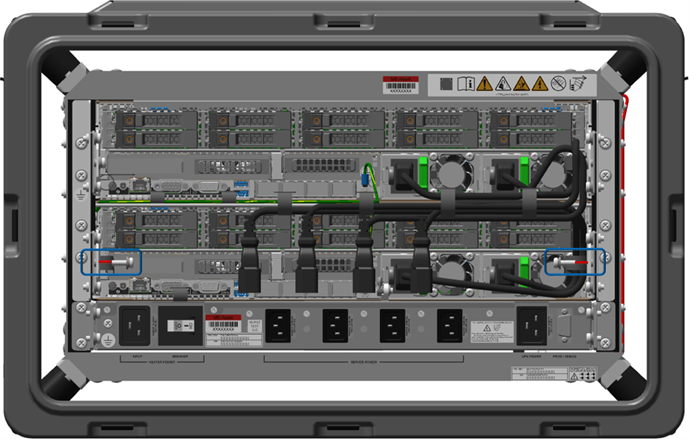Click the "PROD / DEBUG" label text
Viewport: 689px width, 439px height.
click(564, 356)
